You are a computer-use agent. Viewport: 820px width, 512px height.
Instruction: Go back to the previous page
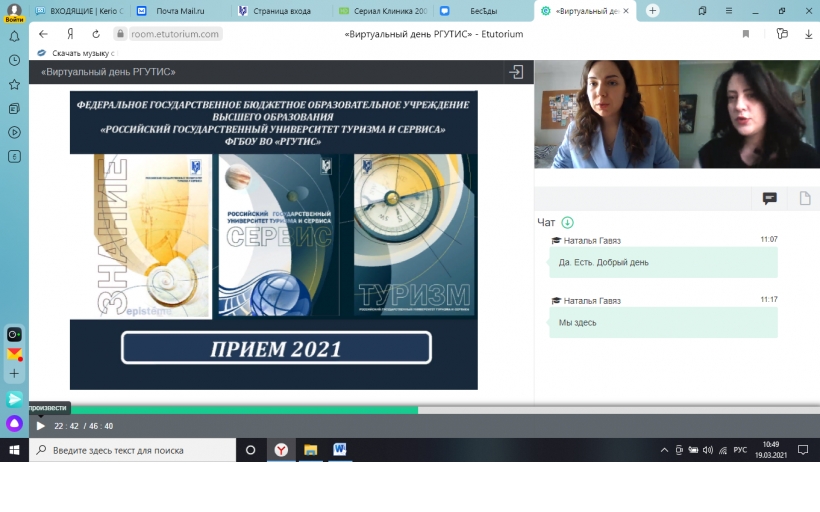point(43,34)
